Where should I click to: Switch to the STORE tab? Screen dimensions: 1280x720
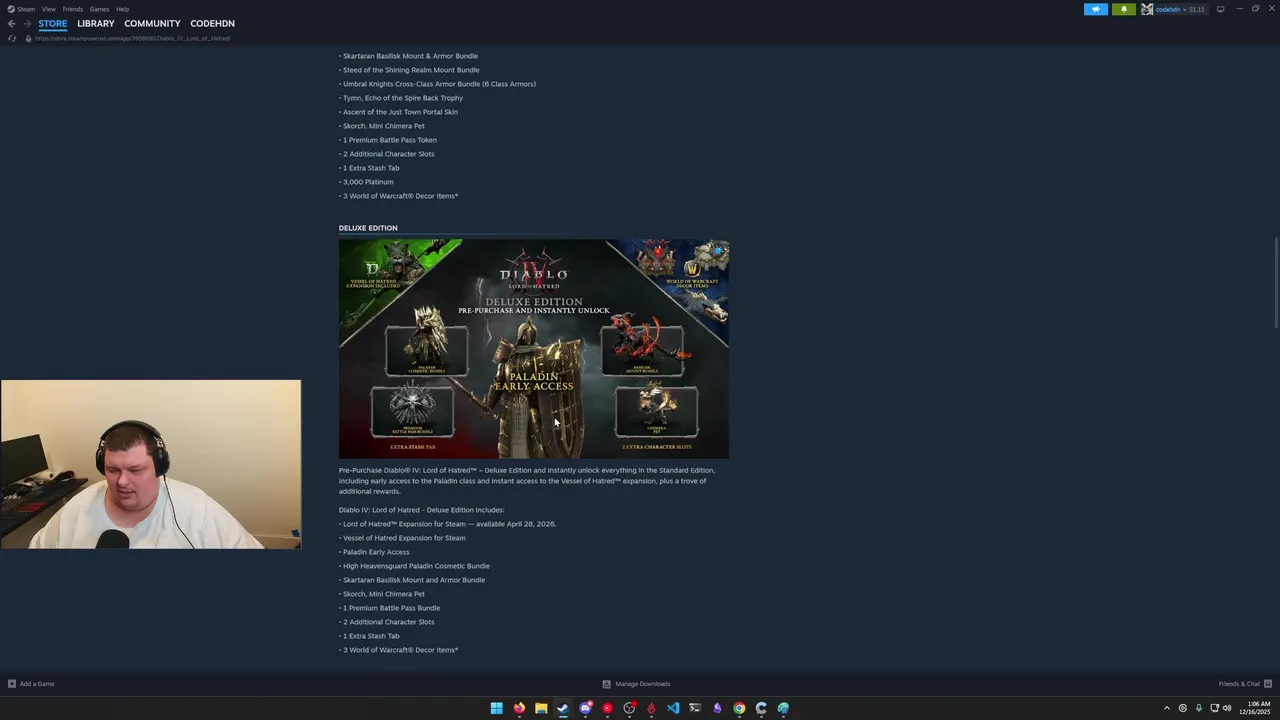coord(53,23)
